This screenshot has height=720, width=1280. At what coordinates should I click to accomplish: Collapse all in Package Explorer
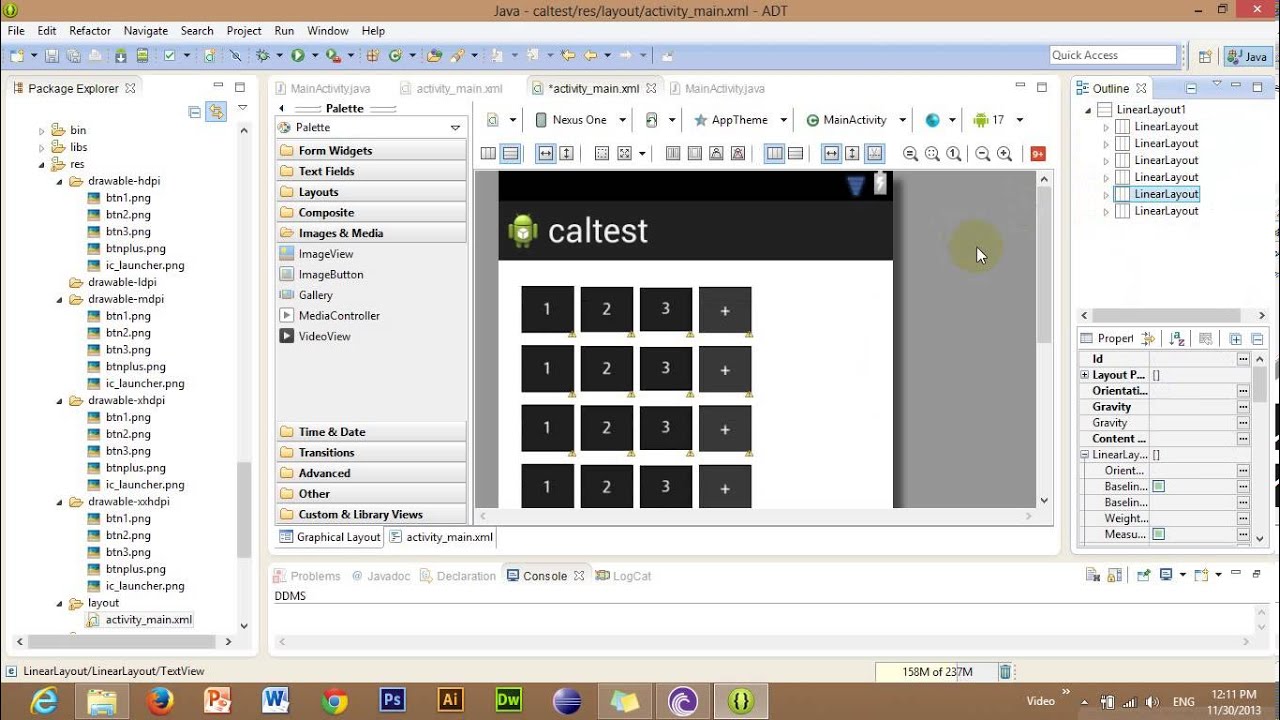[195, 112]
